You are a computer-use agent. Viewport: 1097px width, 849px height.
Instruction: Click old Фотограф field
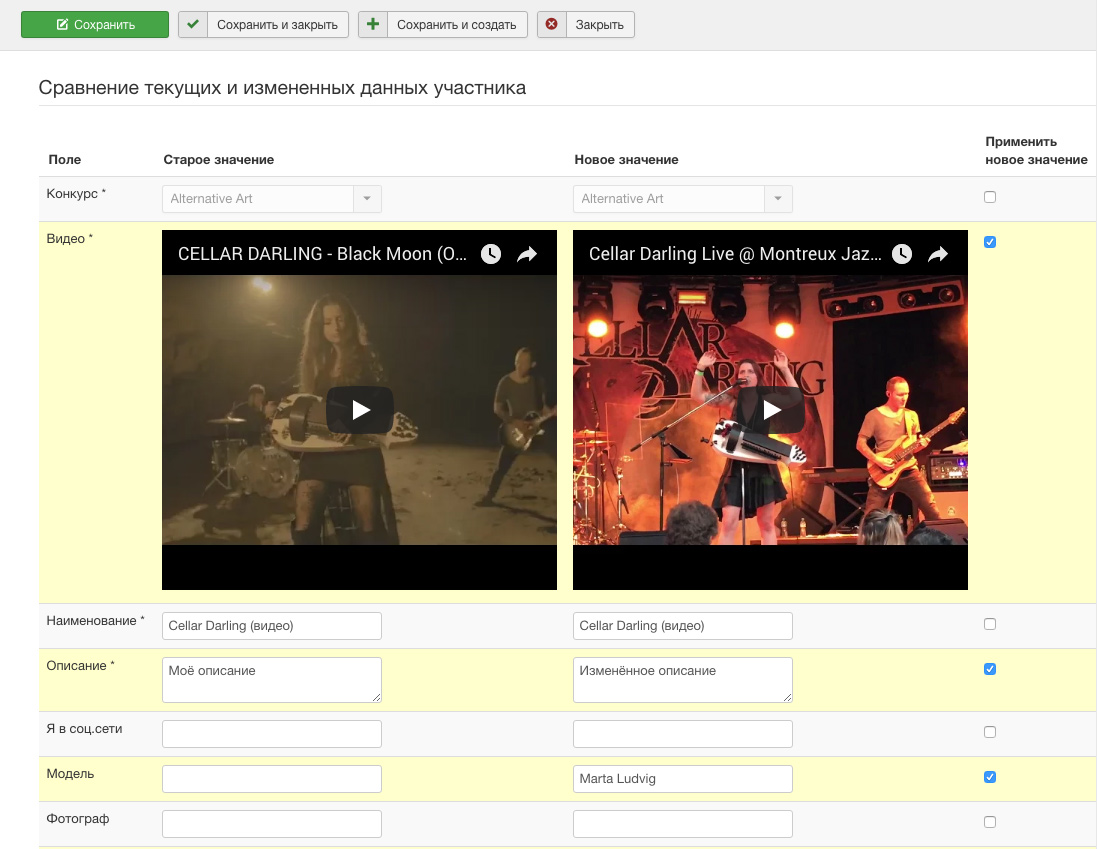click(271, 824)
